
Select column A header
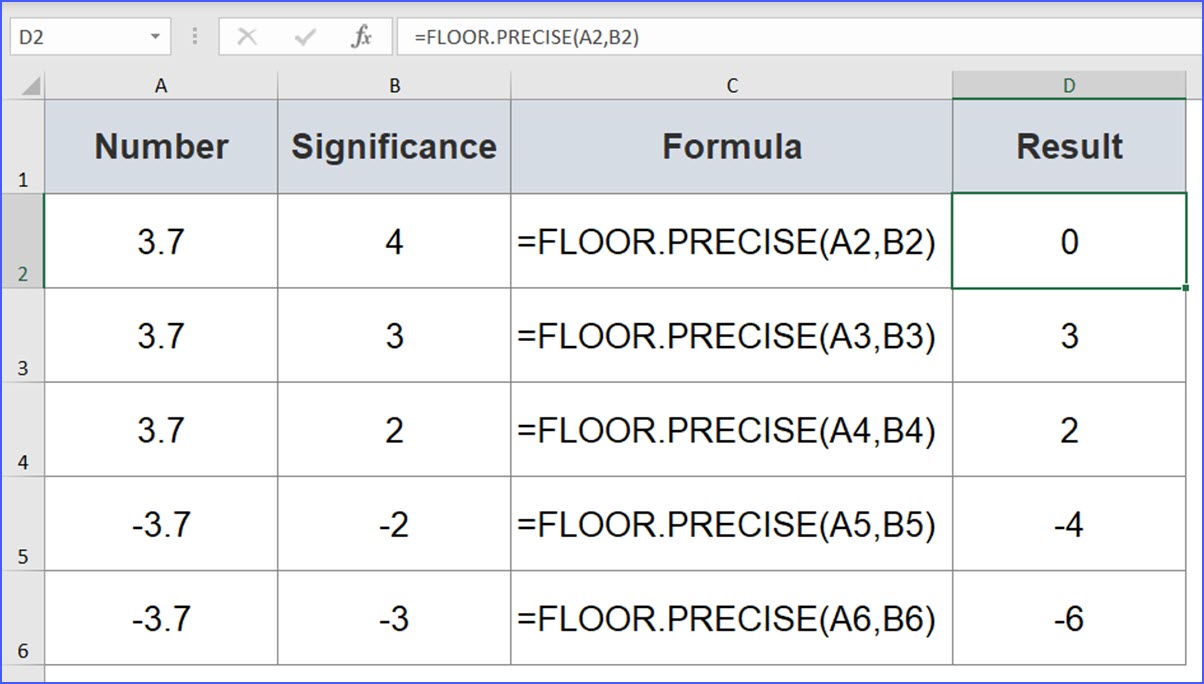pyautogui.click(x=161, y=86)
